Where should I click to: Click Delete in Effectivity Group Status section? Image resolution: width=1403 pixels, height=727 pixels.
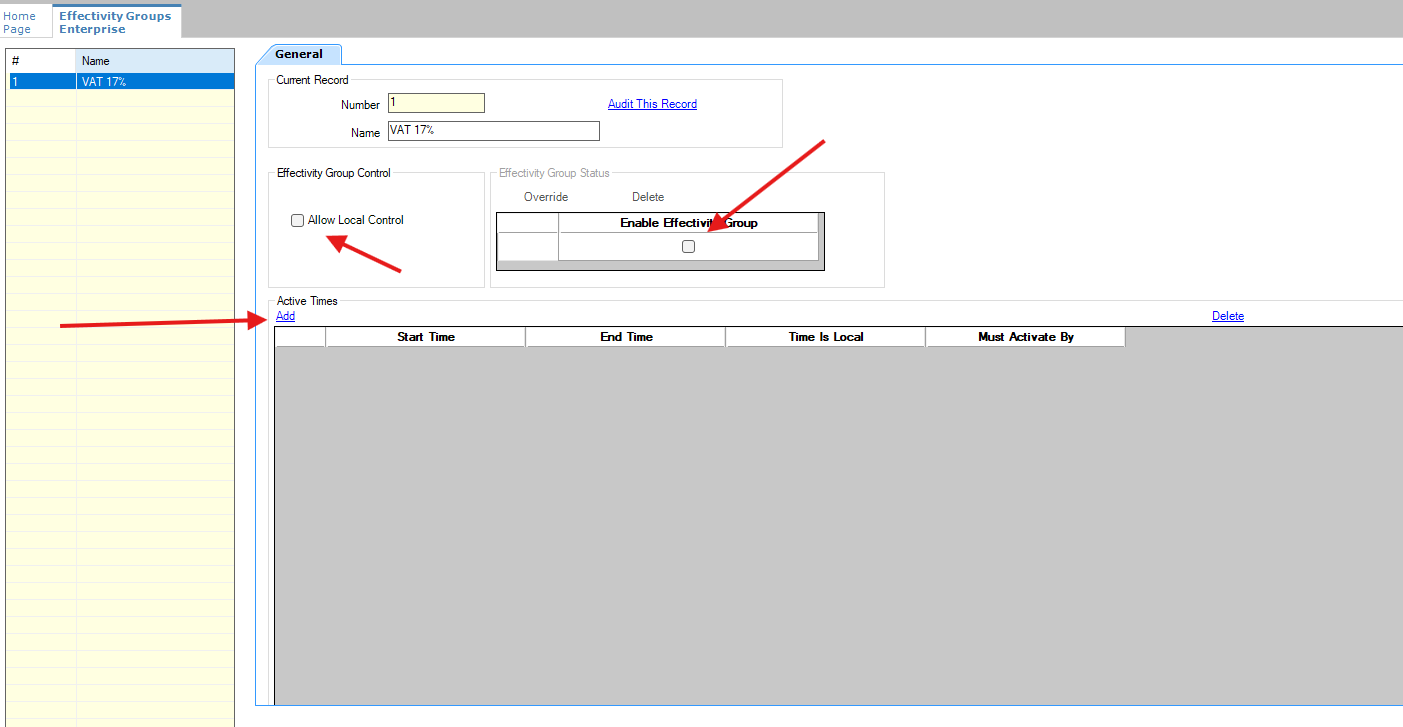point(648,197)
